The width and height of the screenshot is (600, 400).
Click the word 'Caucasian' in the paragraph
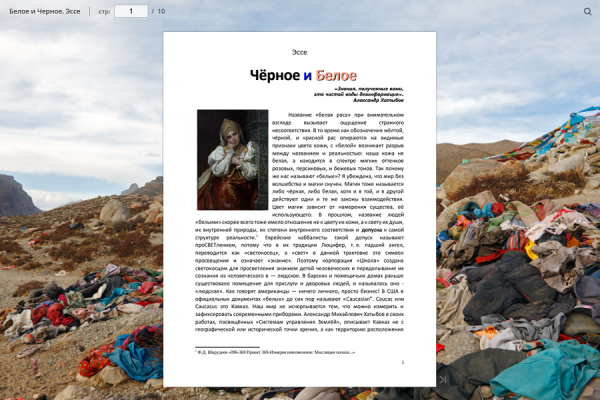click(x=358, y=299)
